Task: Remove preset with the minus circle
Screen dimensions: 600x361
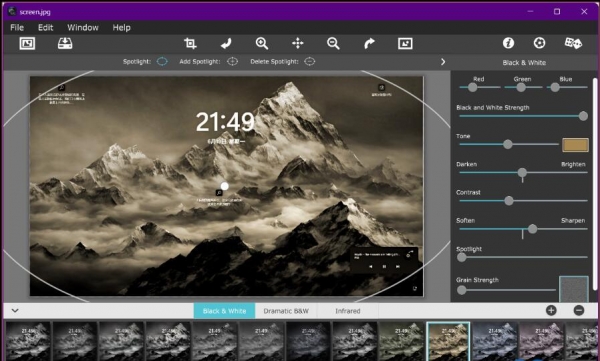Action: [579, 310]
